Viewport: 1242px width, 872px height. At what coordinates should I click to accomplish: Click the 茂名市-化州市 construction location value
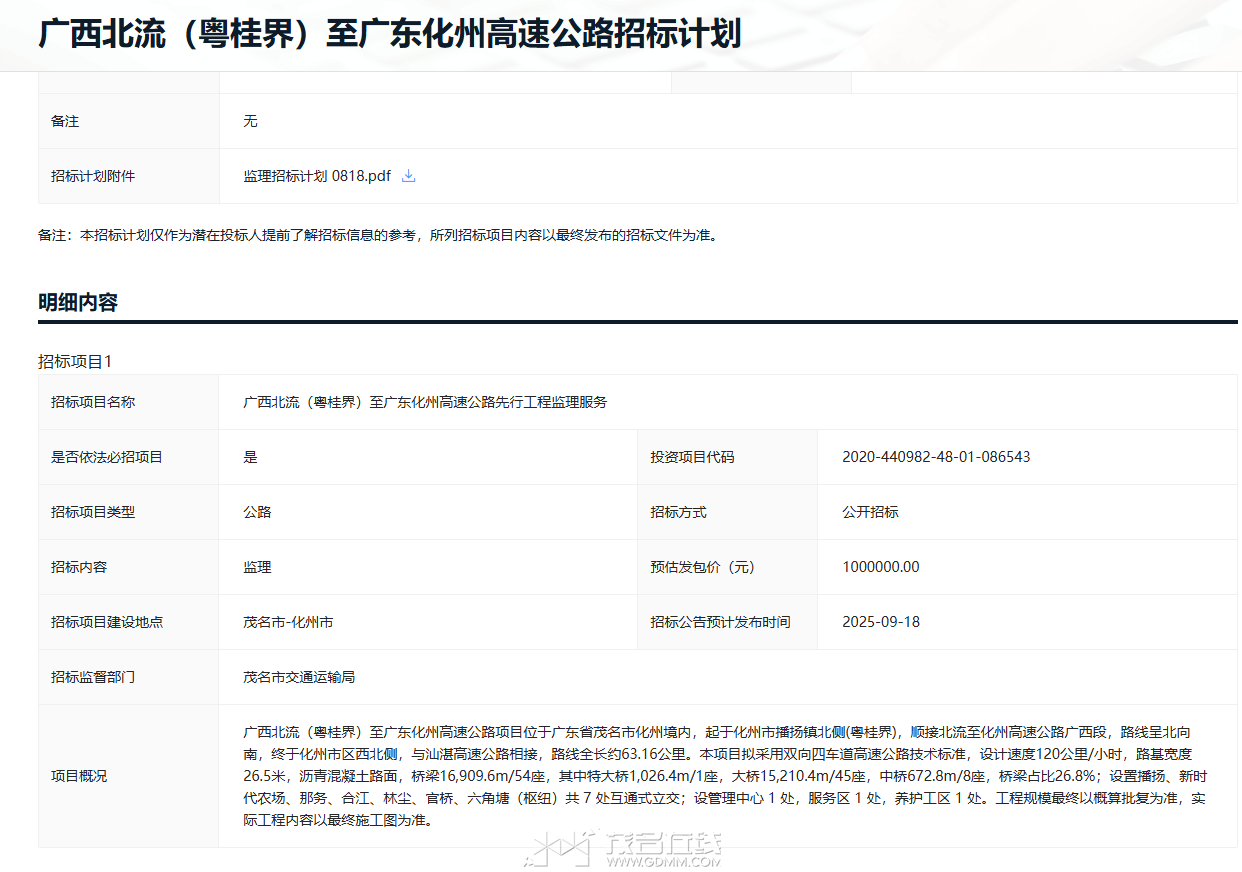(x=288, y=622)
